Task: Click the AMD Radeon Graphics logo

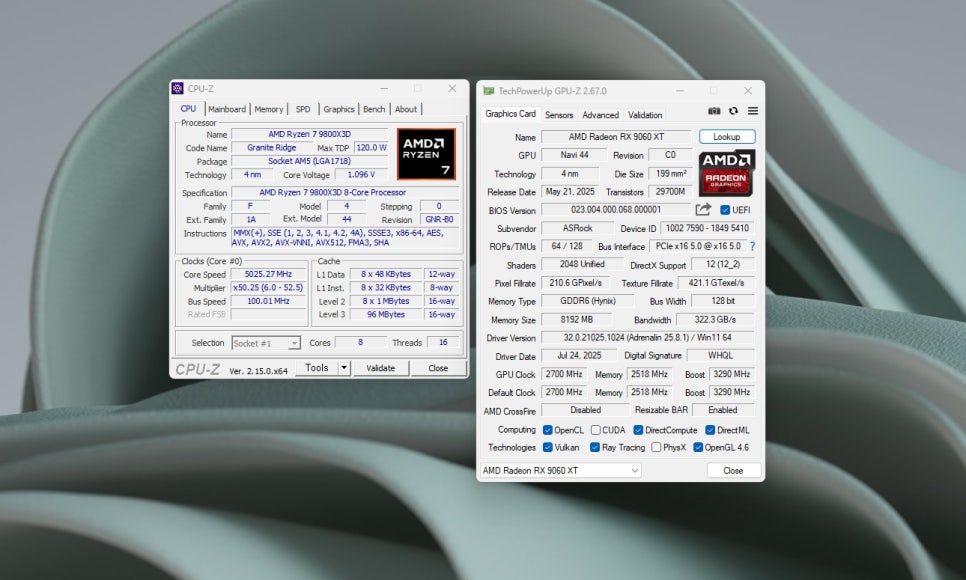Action: (x=727, y=173)
